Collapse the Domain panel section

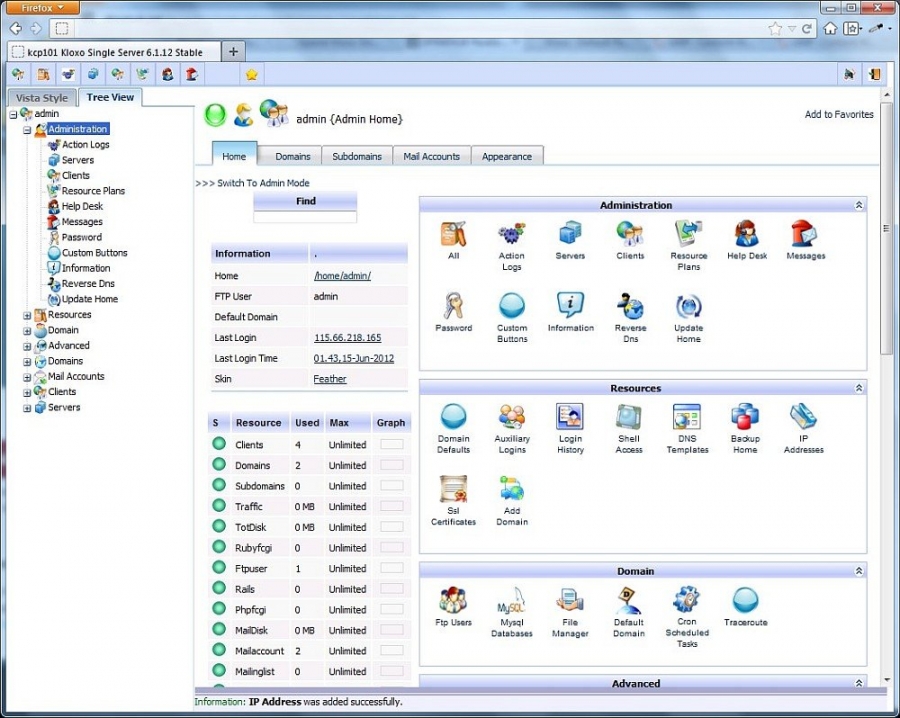[859, 571]
